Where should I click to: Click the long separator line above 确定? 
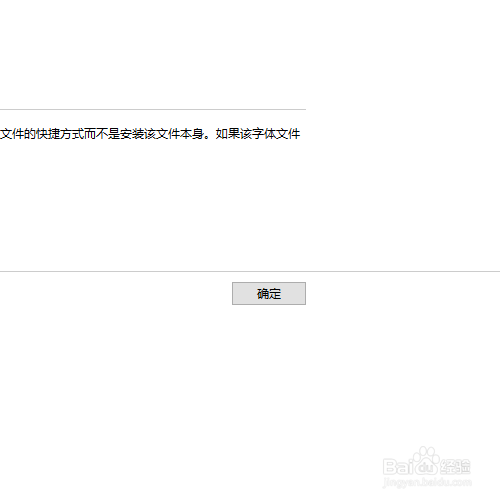click(x=250, y=271)
